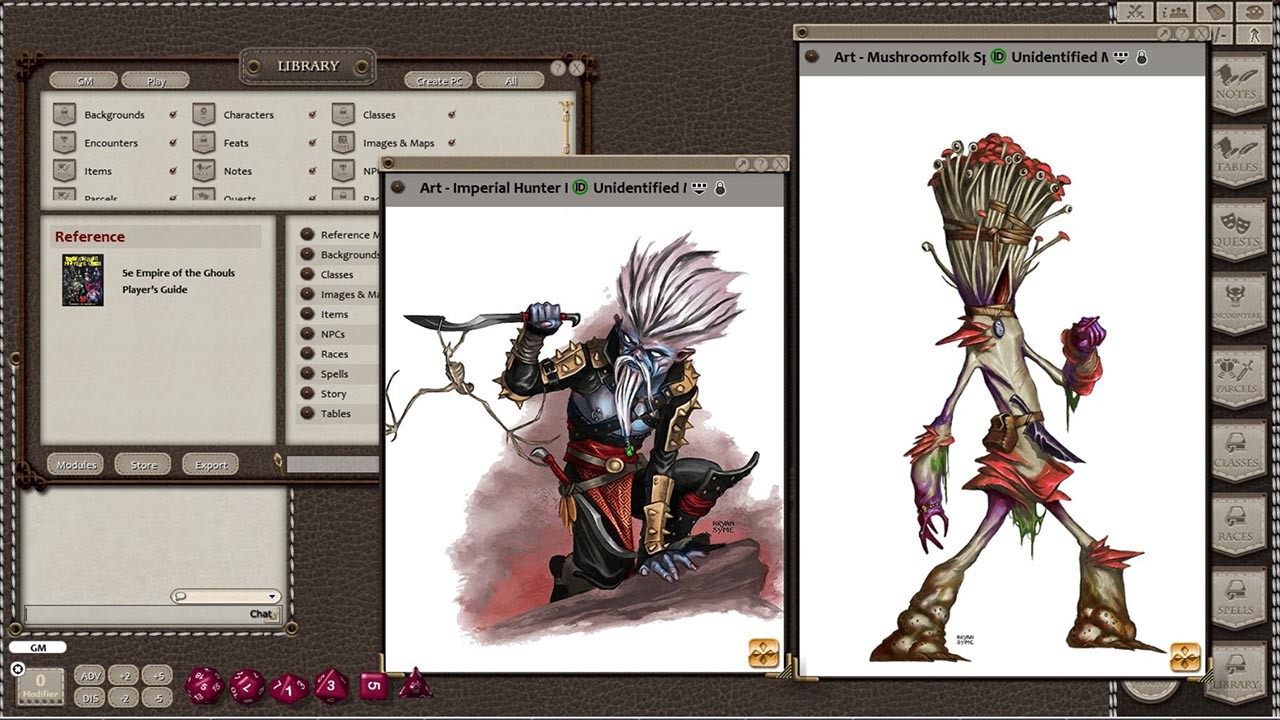Toggle the Backgrounds checkbox in Library
The image size is (1280, 720).
coord(173,115)
